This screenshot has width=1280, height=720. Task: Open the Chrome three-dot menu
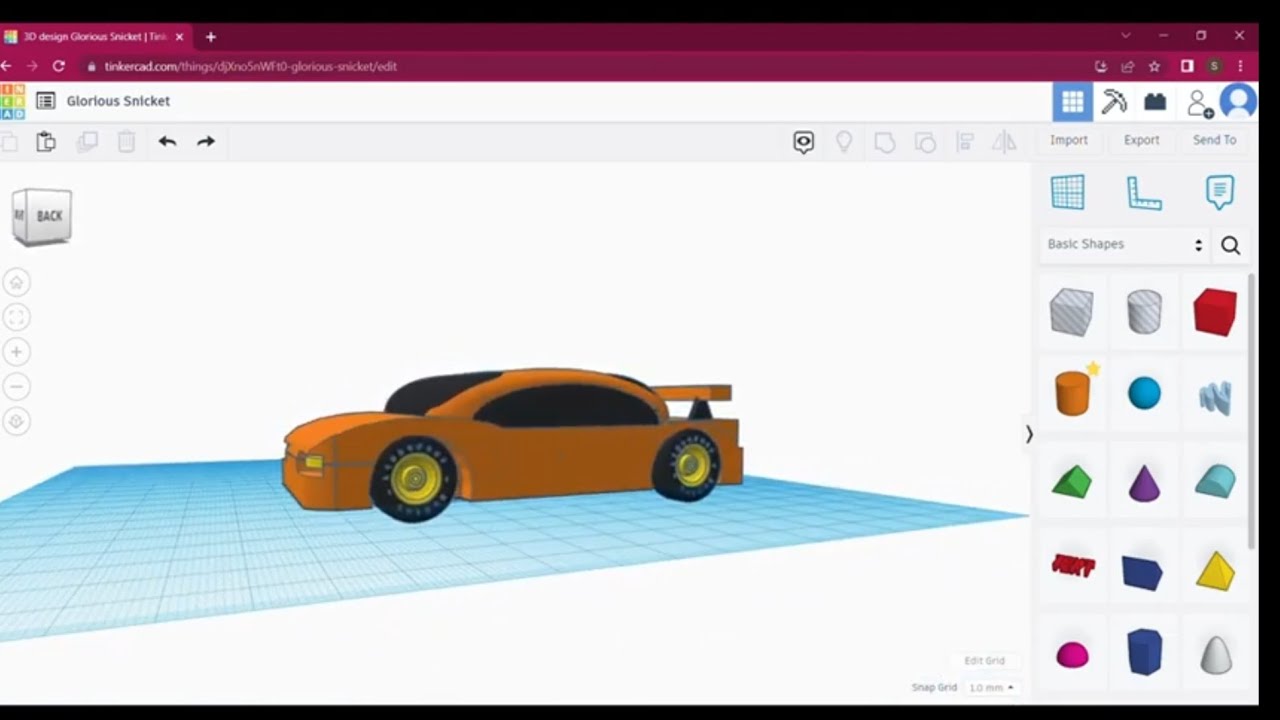coord(1240,66)
